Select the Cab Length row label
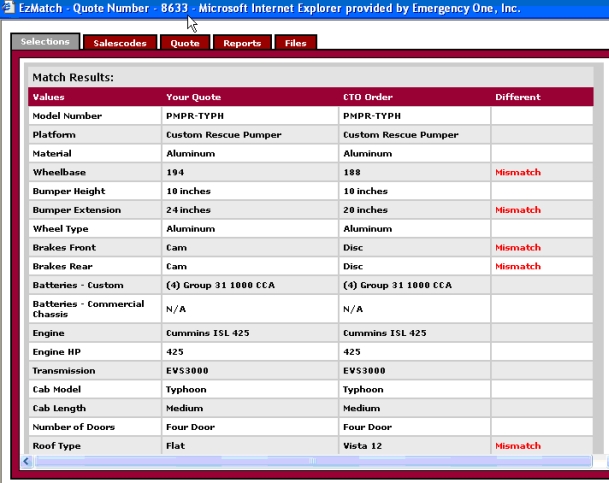This screenshot has height=483, width=609. [59, 408]
